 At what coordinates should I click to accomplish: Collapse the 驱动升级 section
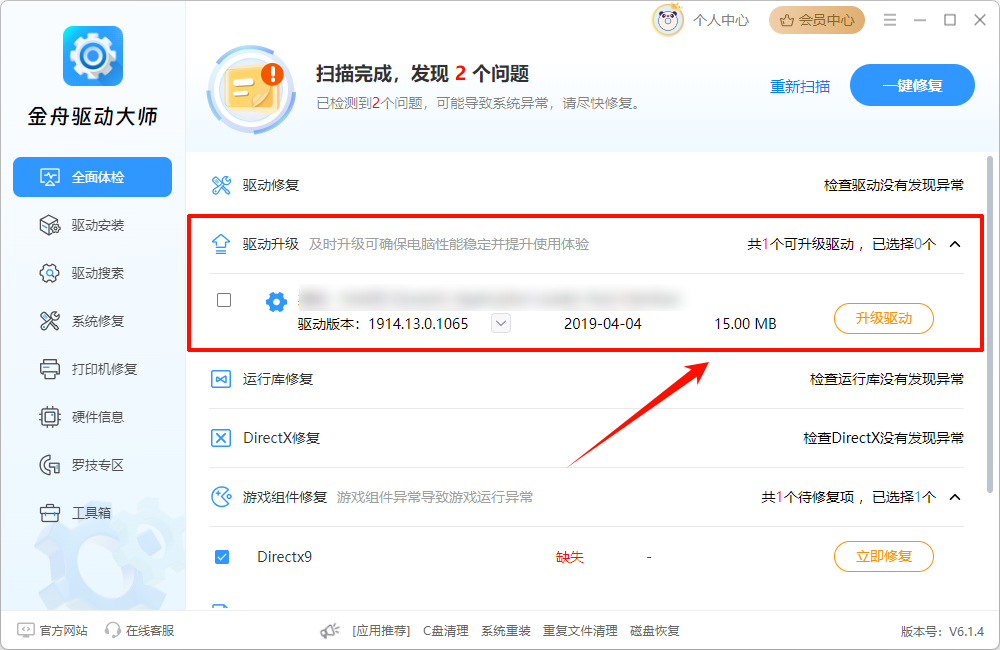954,244
